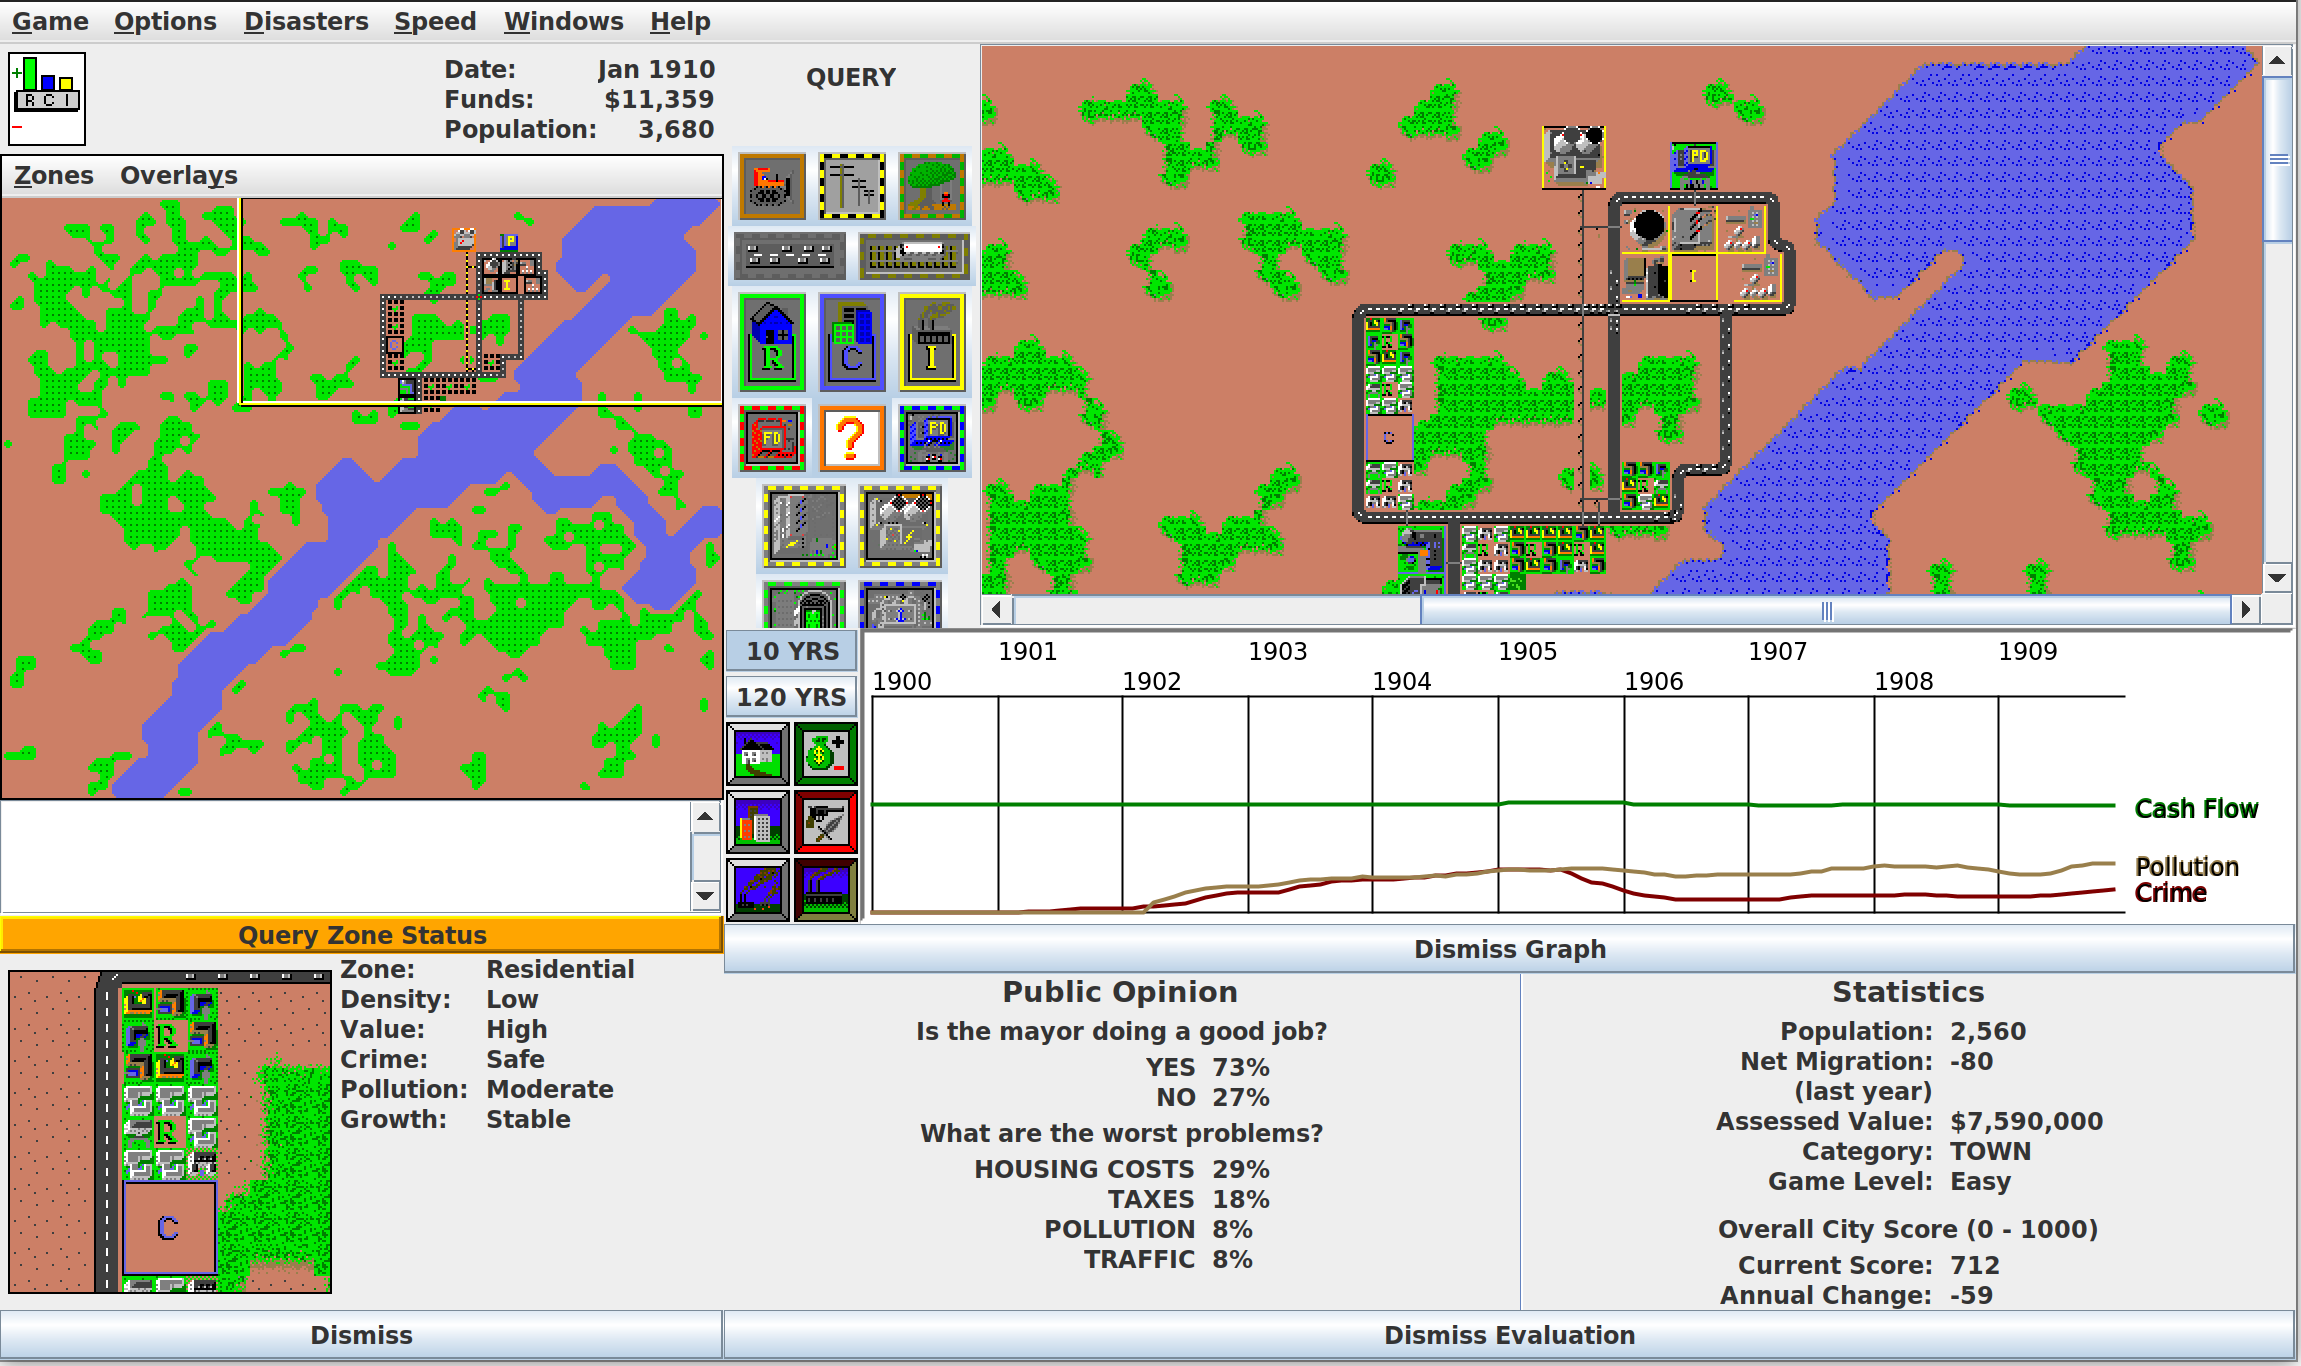
Task: Open the Zones dropdown menu
Action: [x=54, y=176]
